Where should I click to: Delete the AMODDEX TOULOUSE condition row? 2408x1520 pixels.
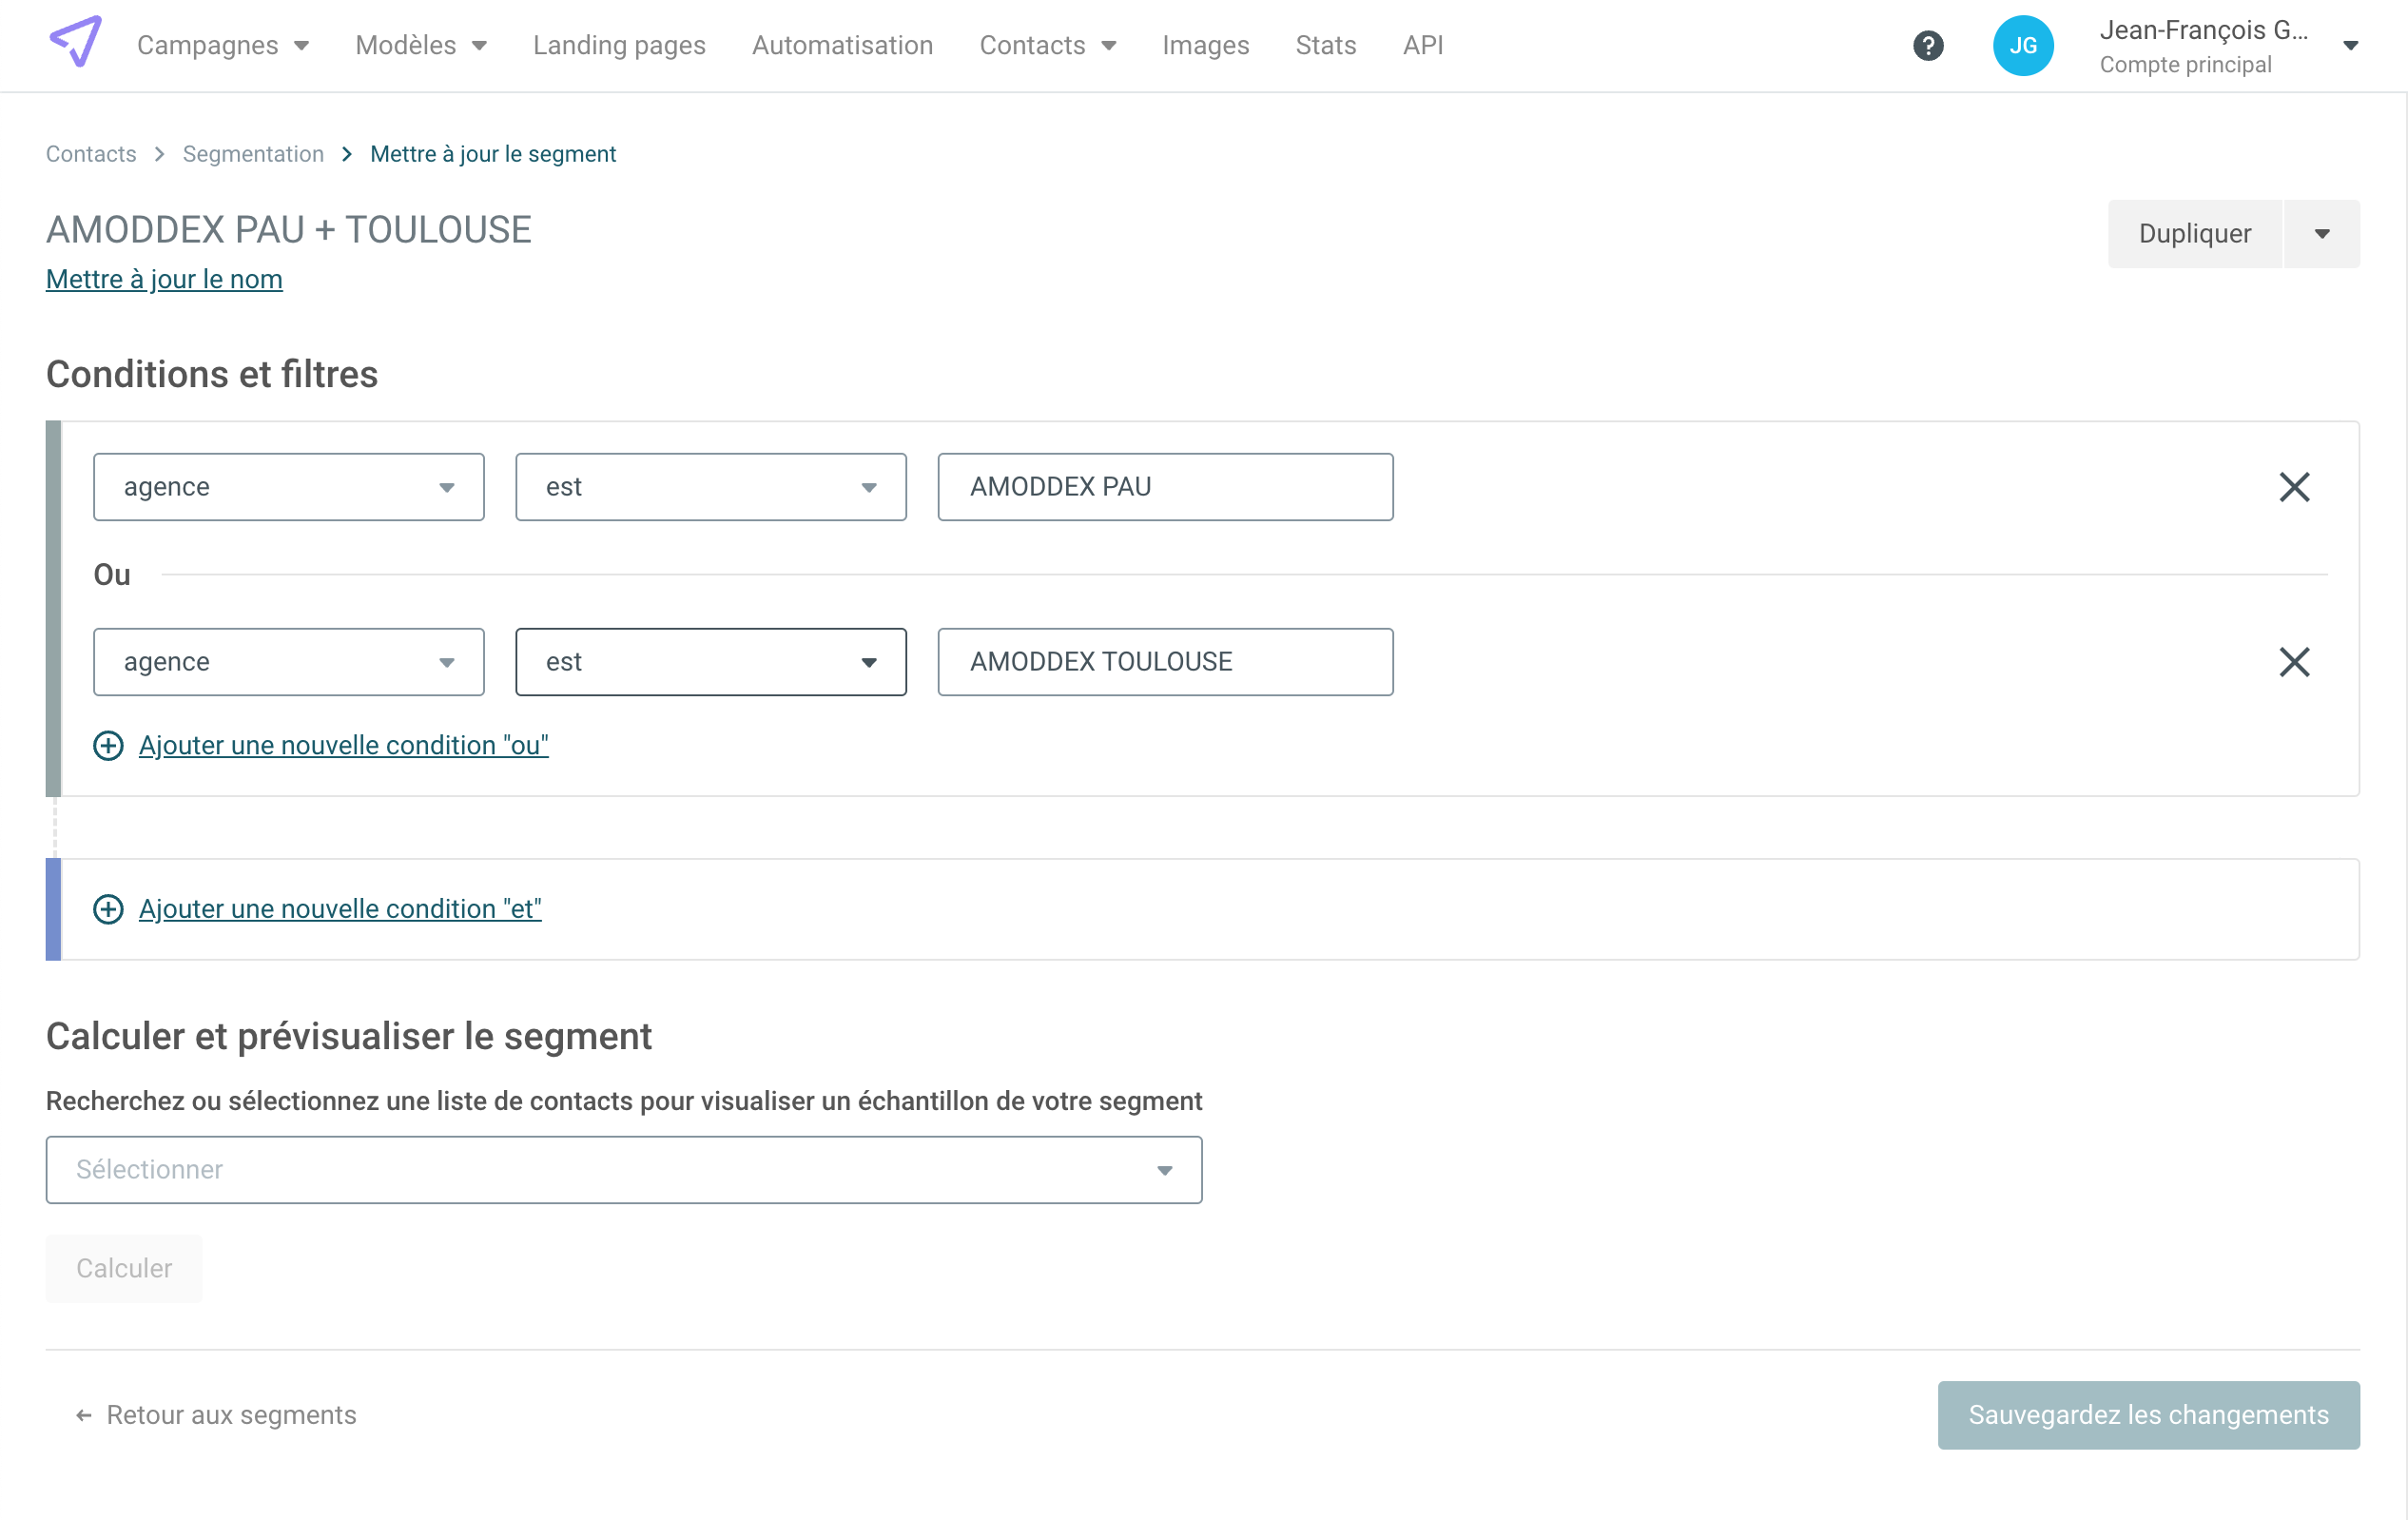pyautogui.click(x=2293, y=662)
